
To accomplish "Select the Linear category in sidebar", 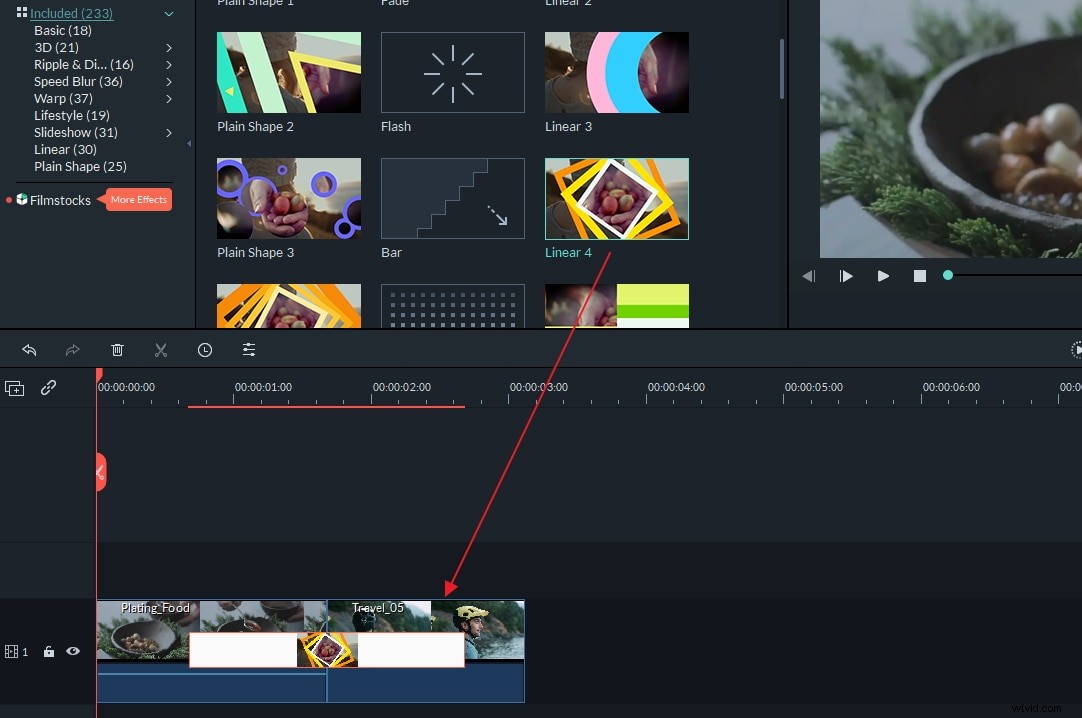I will point(65,149).
